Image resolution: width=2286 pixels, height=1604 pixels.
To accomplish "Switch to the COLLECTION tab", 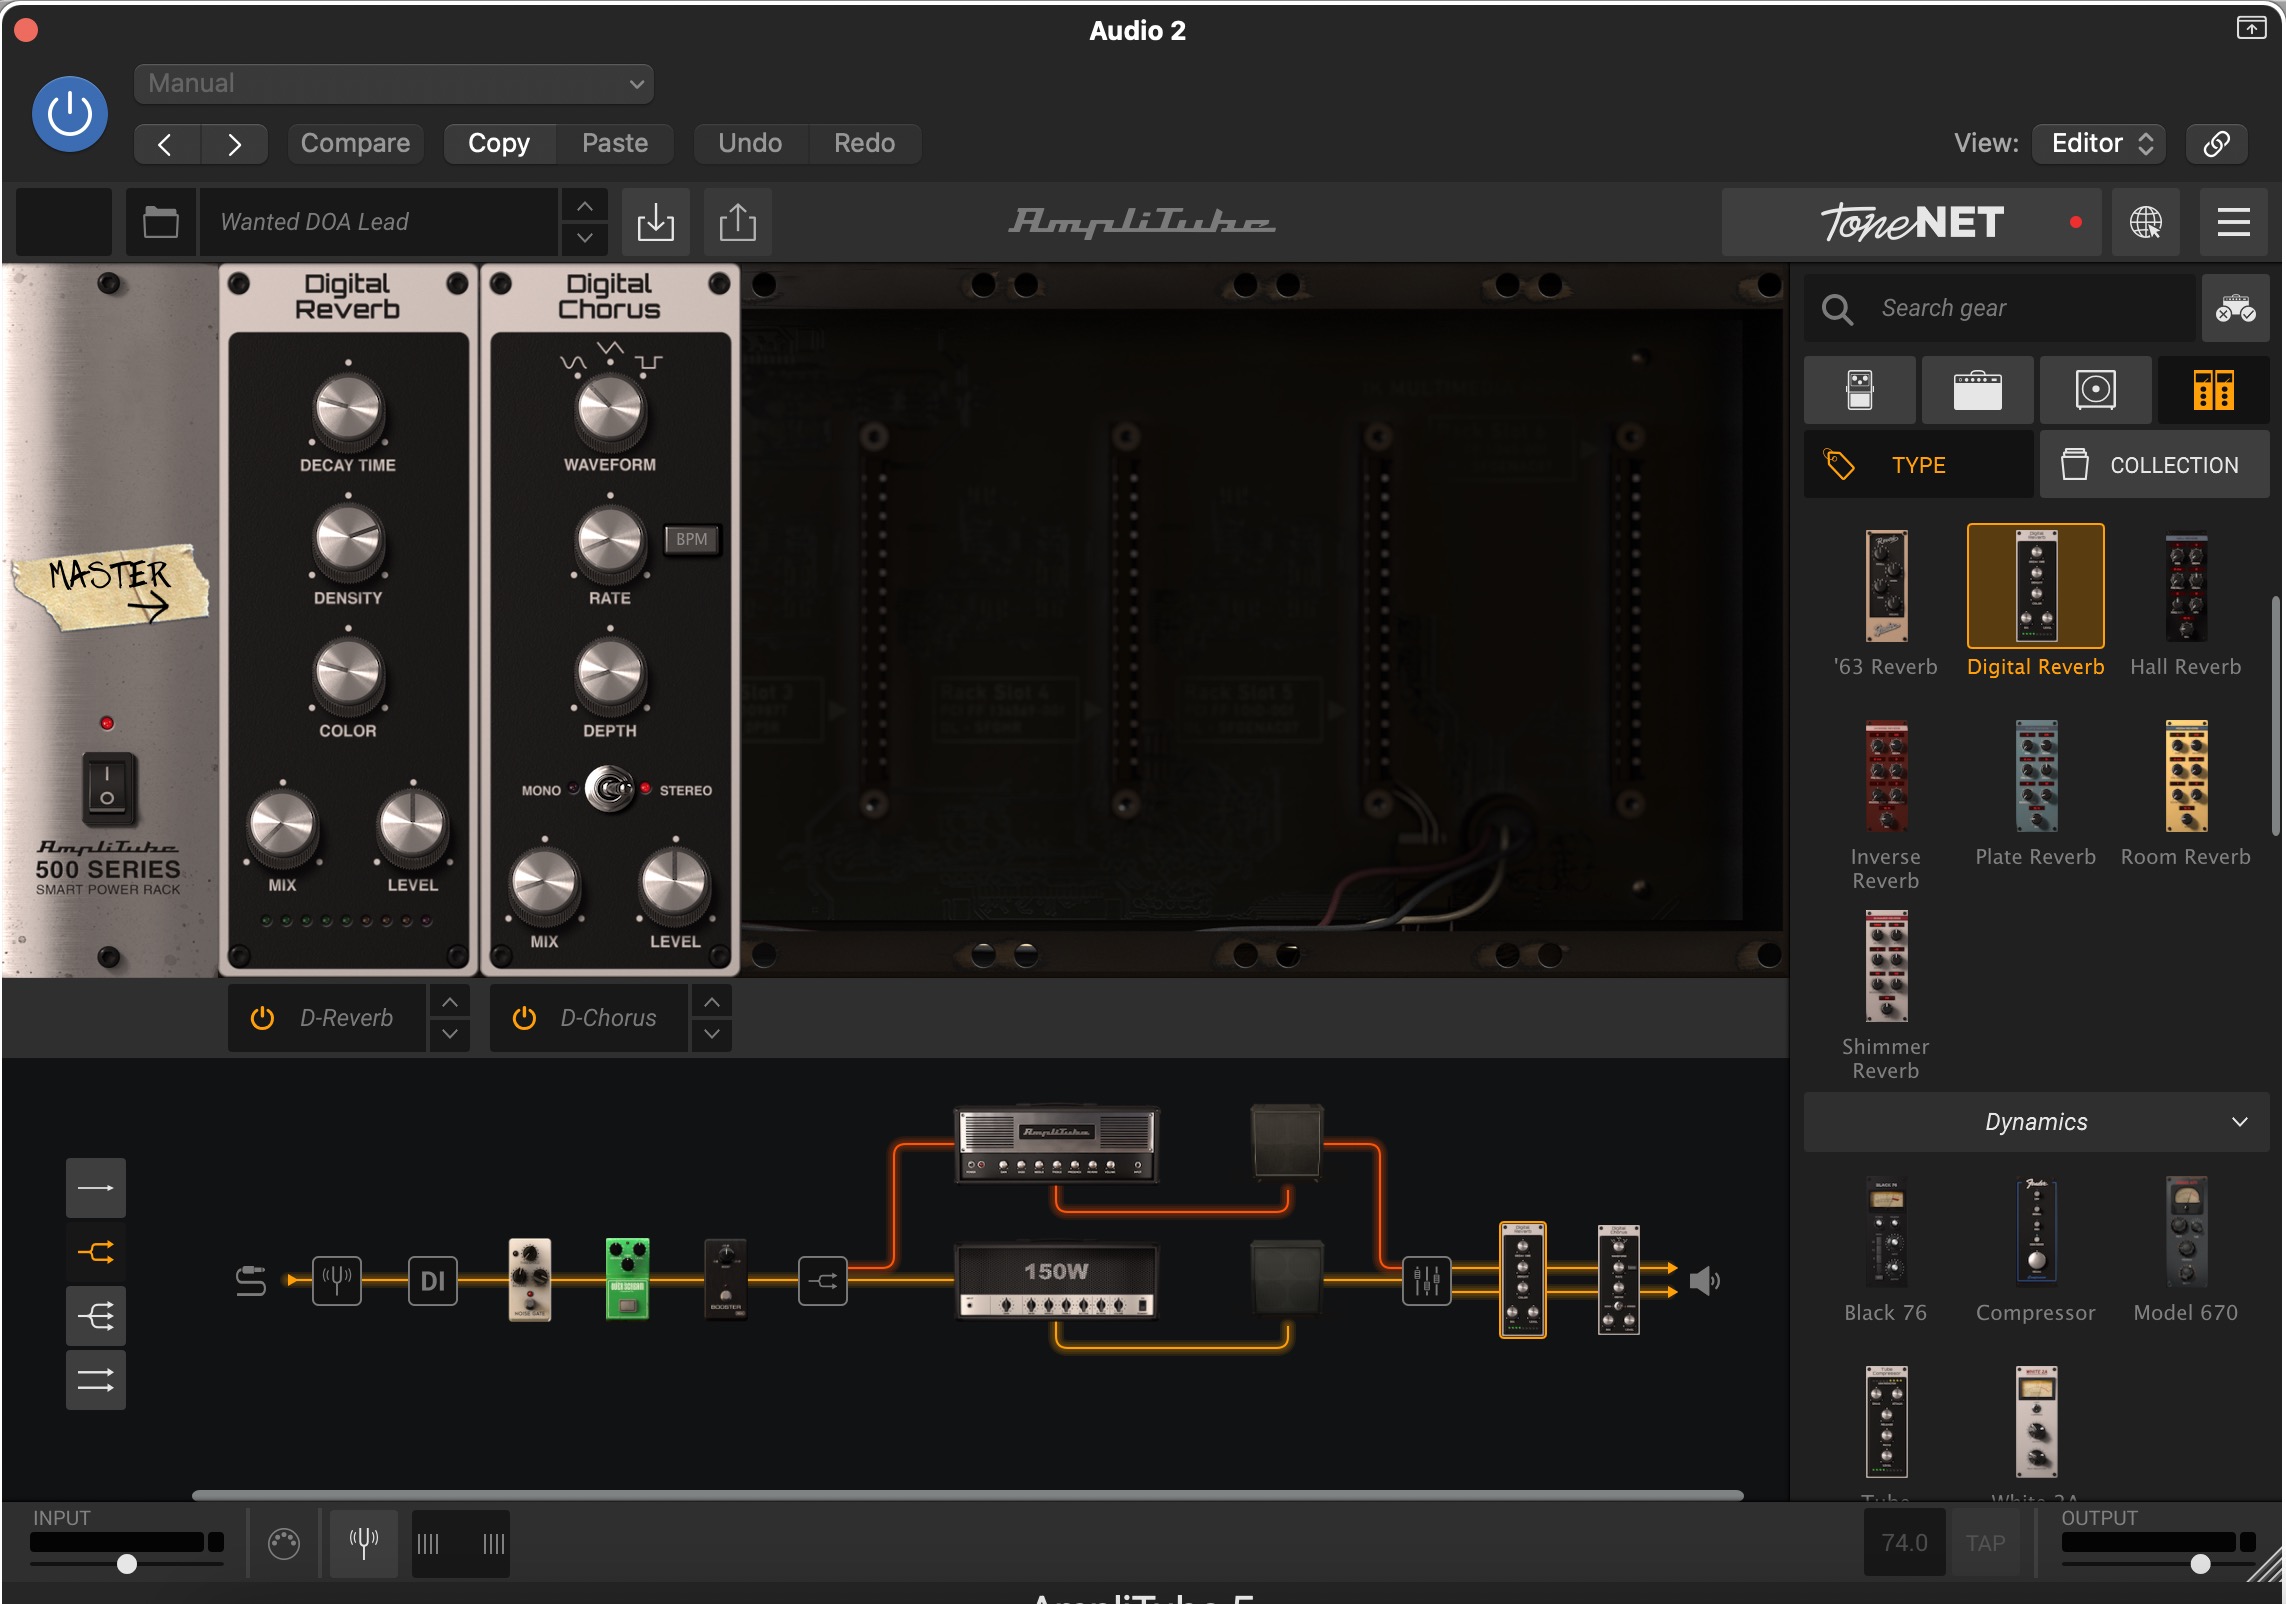I will click(2155, 465).
